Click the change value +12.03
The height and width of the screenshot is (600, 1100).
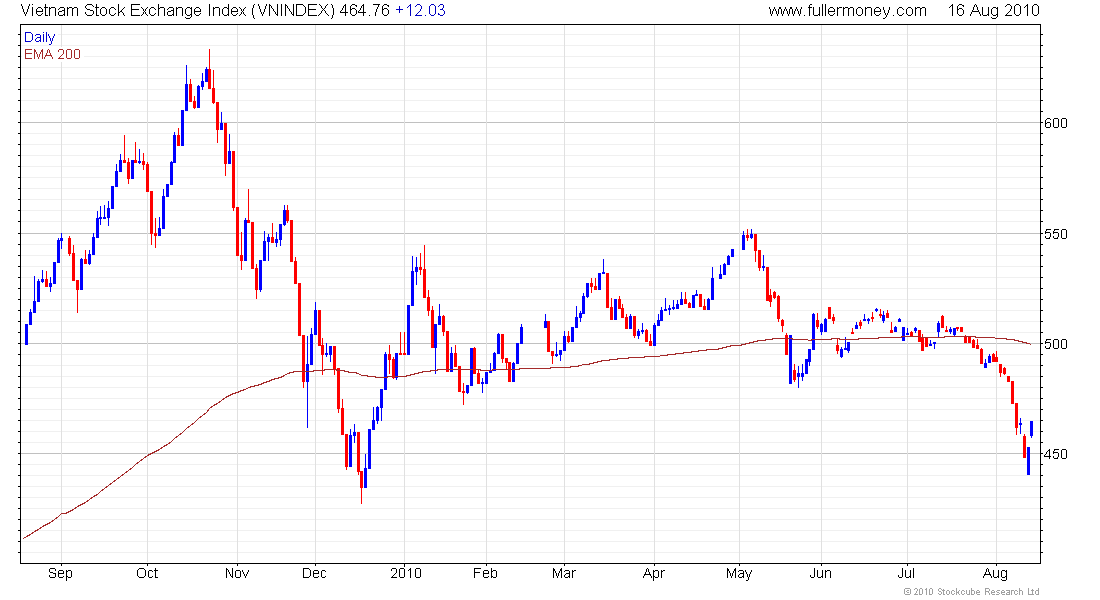(420, 11)
